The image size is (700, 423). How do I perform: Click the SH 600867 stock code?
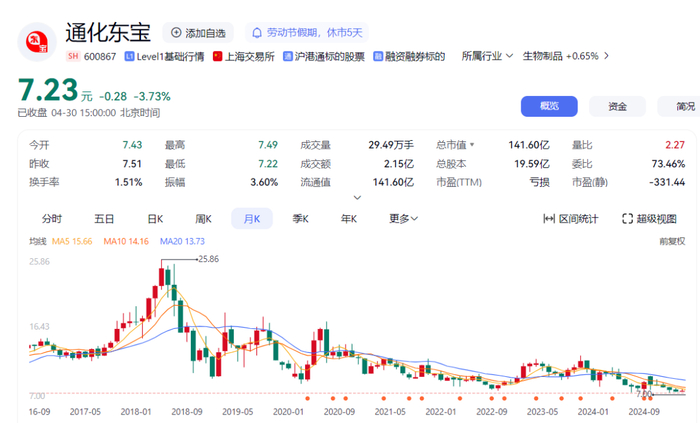(x=91, y=56)
